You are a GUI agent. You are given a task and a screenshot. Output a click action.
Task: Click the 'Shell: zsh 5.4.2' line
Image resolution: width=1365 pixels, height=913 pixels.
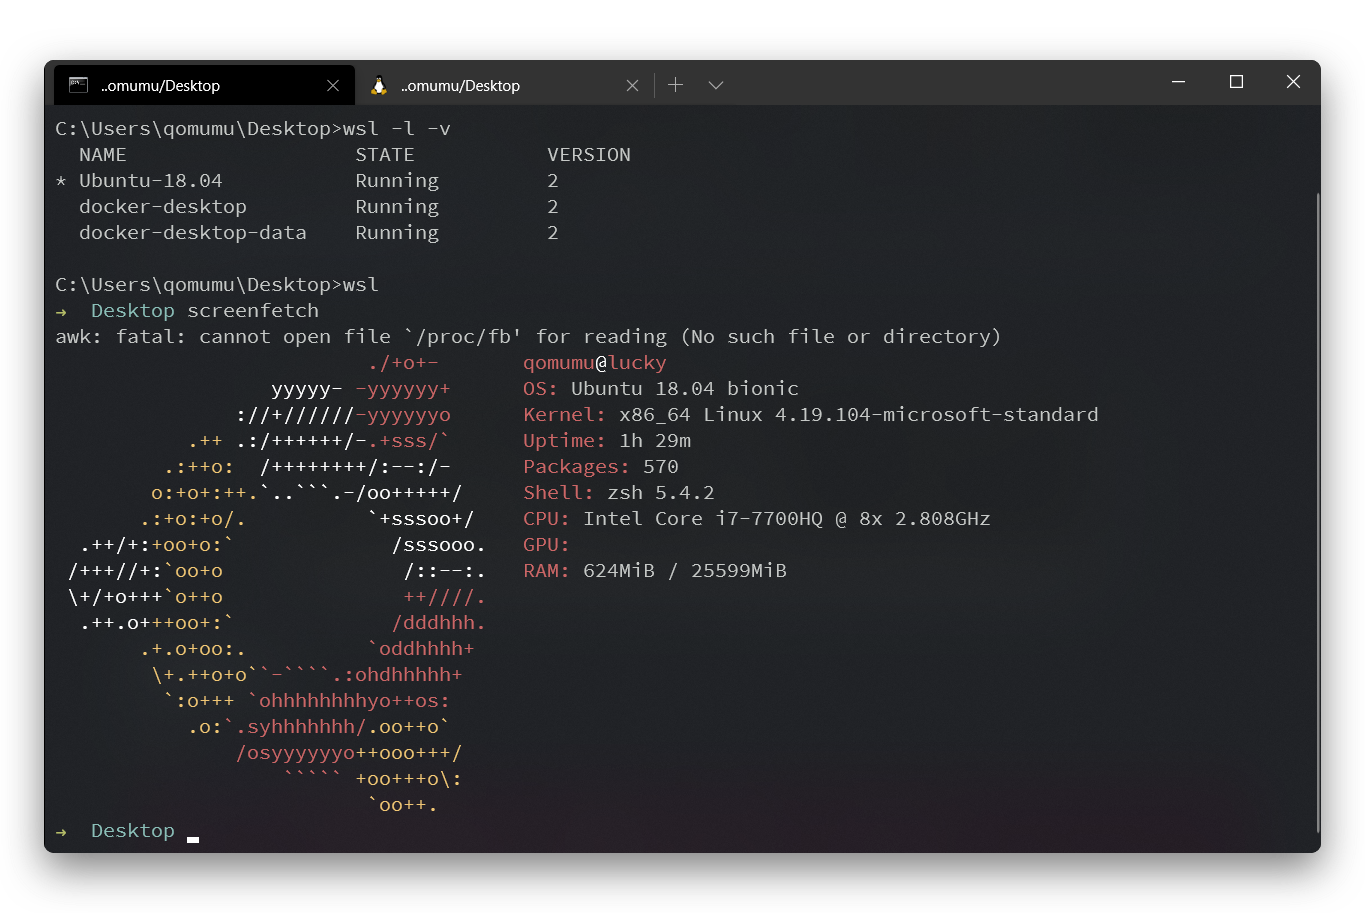[619, 493]
